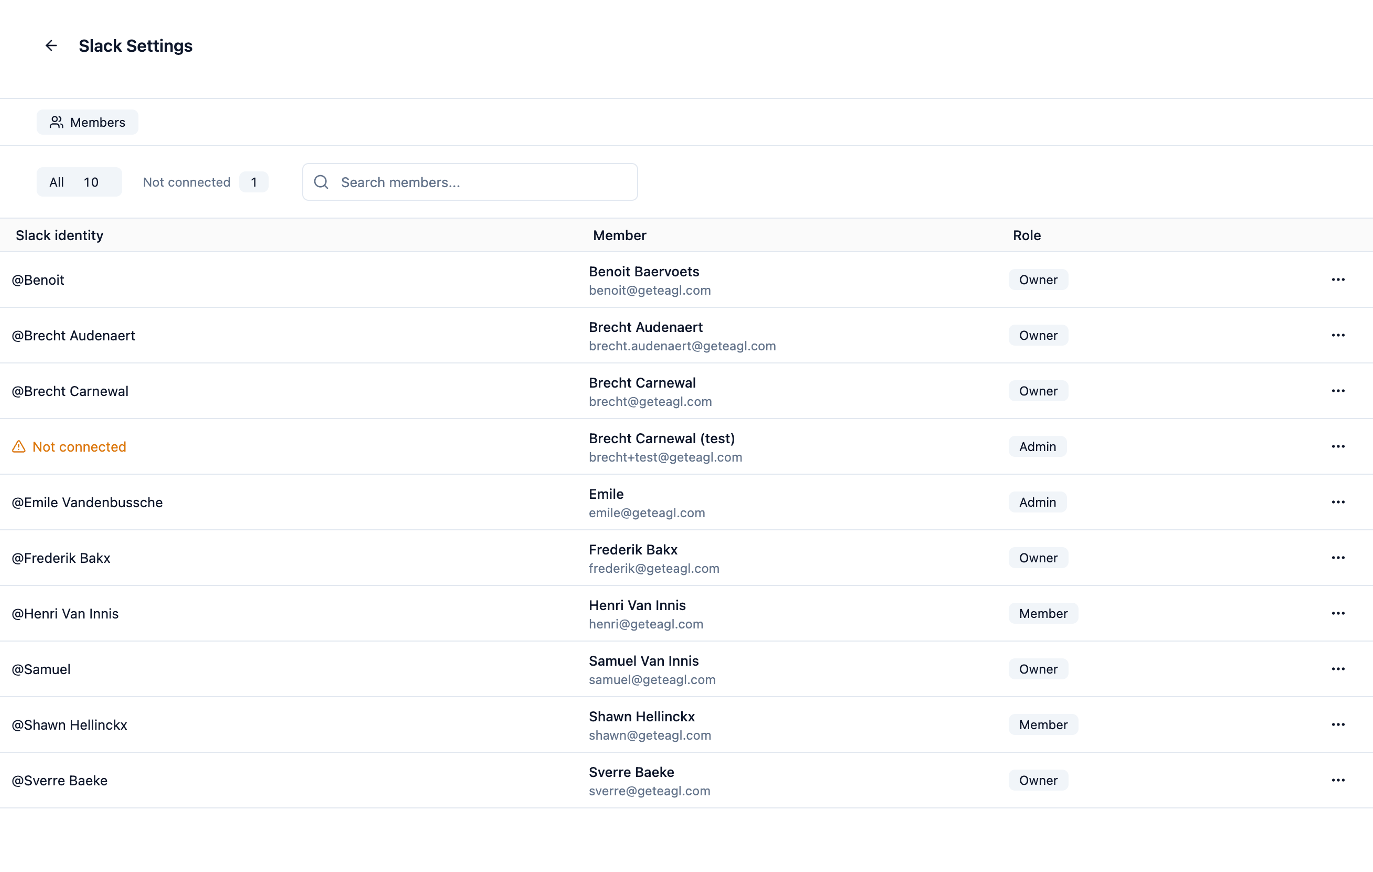This screenshot has width=1373, height=872.
Task: Click the member name Samuel Van Innis
Action: (644, 661)
